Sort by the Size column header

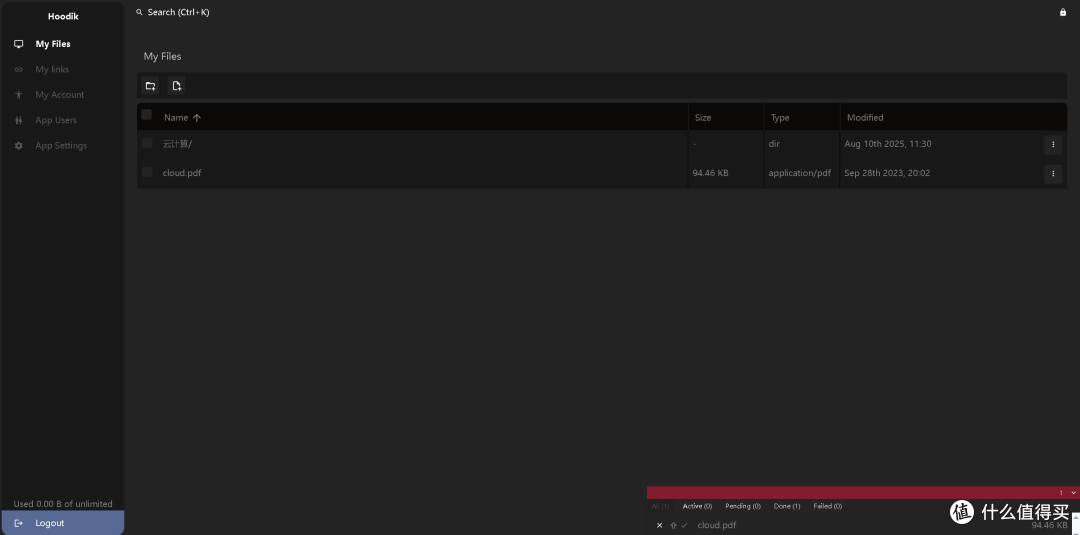[703, 118]
